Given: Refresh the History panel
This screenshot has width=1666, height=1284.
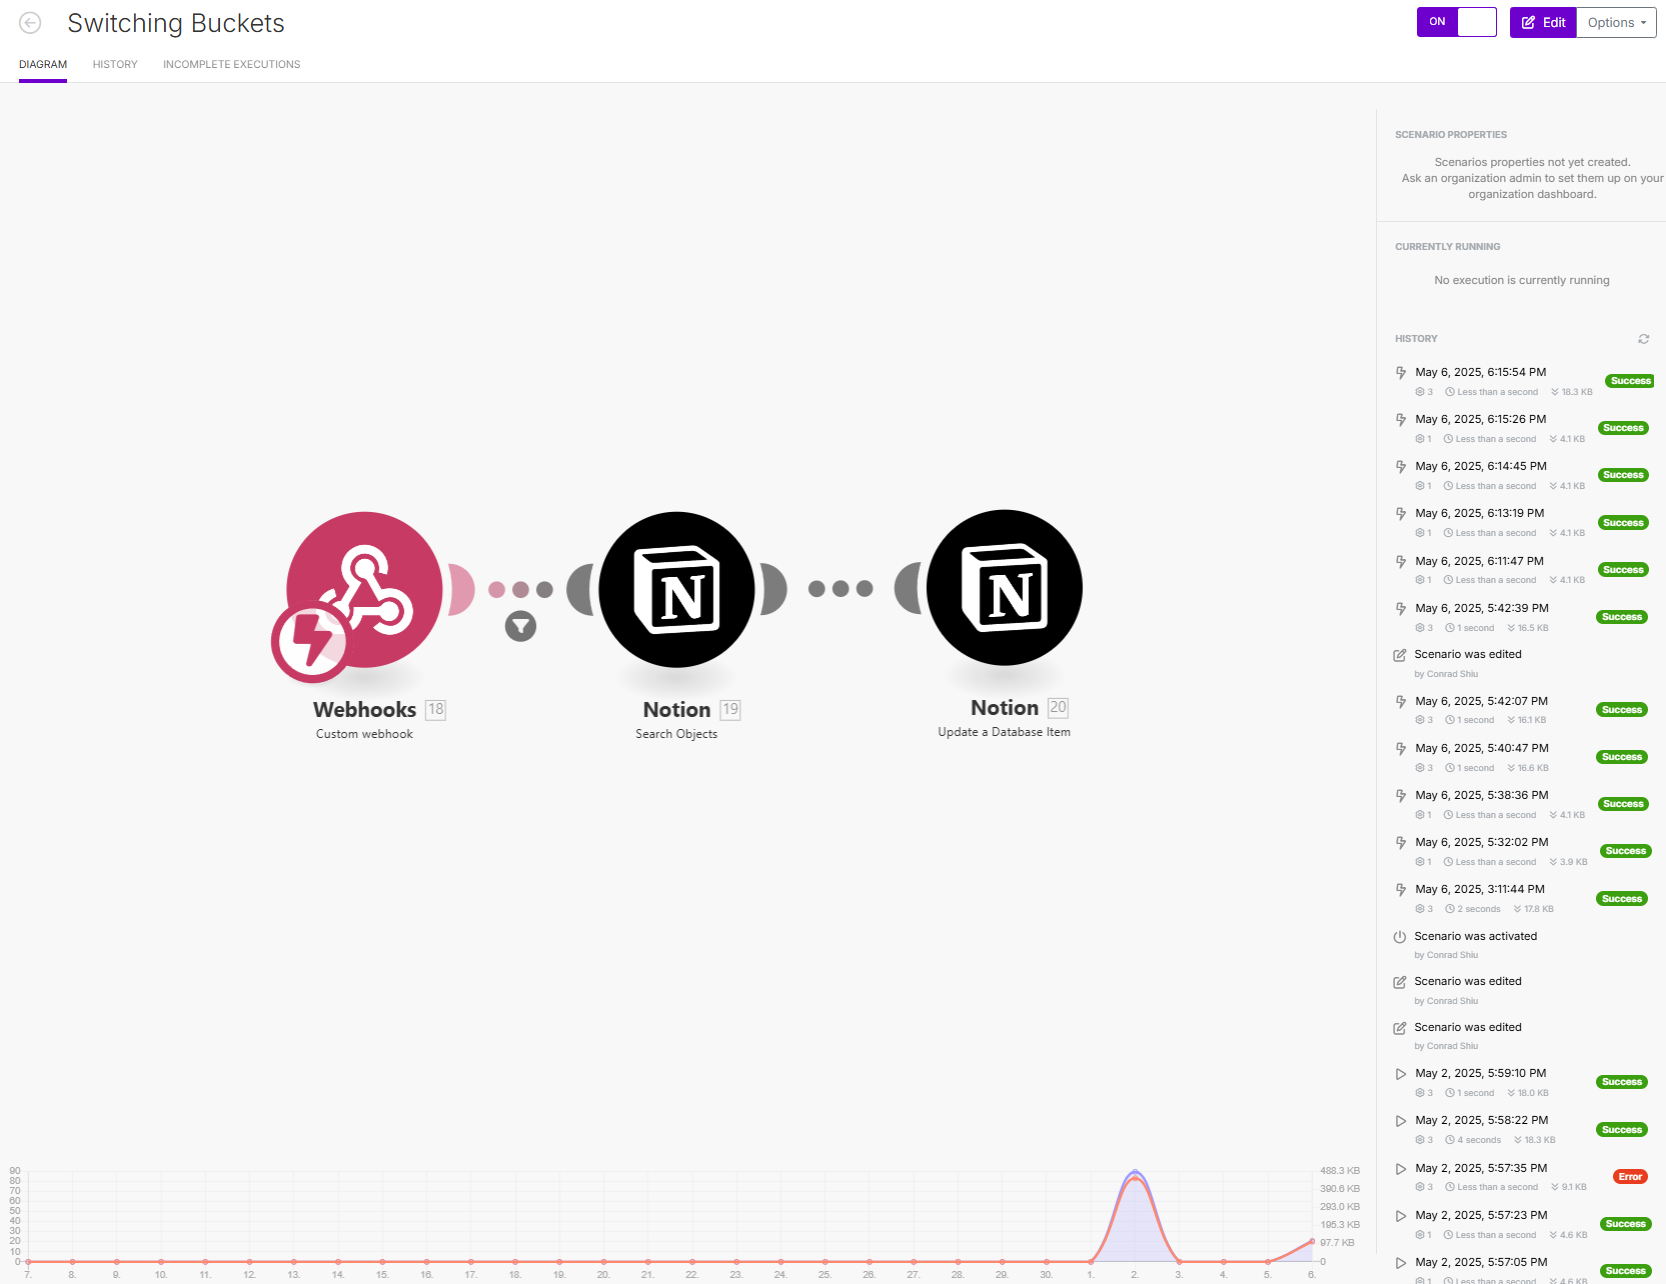Looking at the screenshot, I should pos(1643,339).
